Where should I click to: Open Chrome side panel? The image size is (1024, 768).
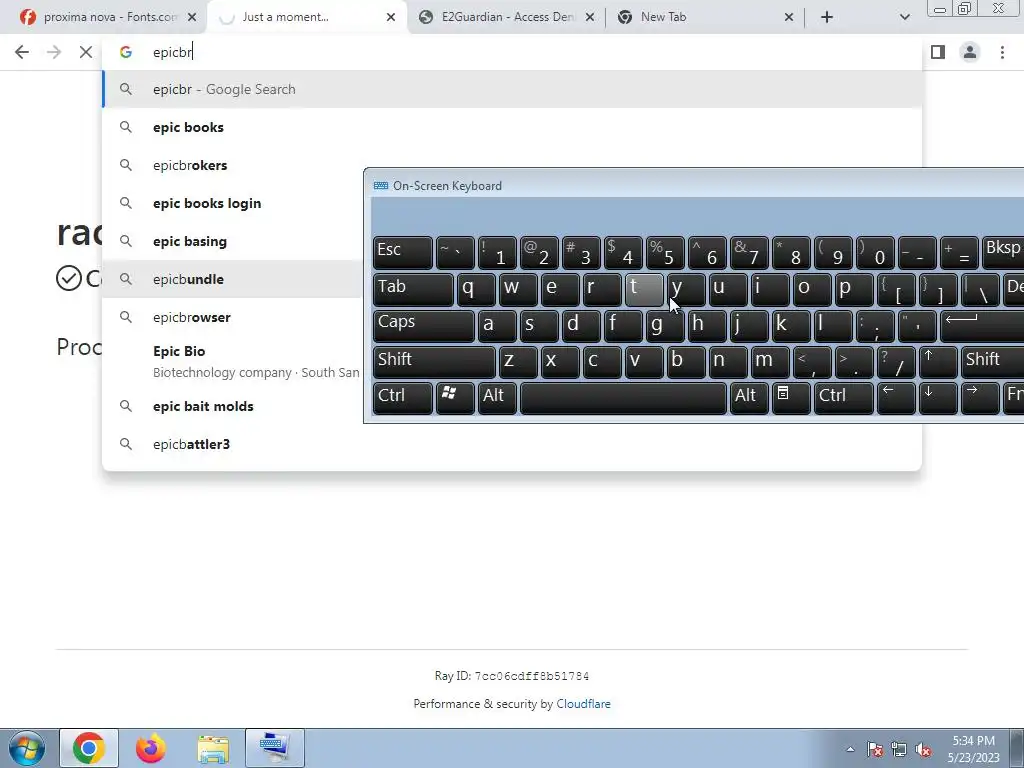click(x=938, y=52)
